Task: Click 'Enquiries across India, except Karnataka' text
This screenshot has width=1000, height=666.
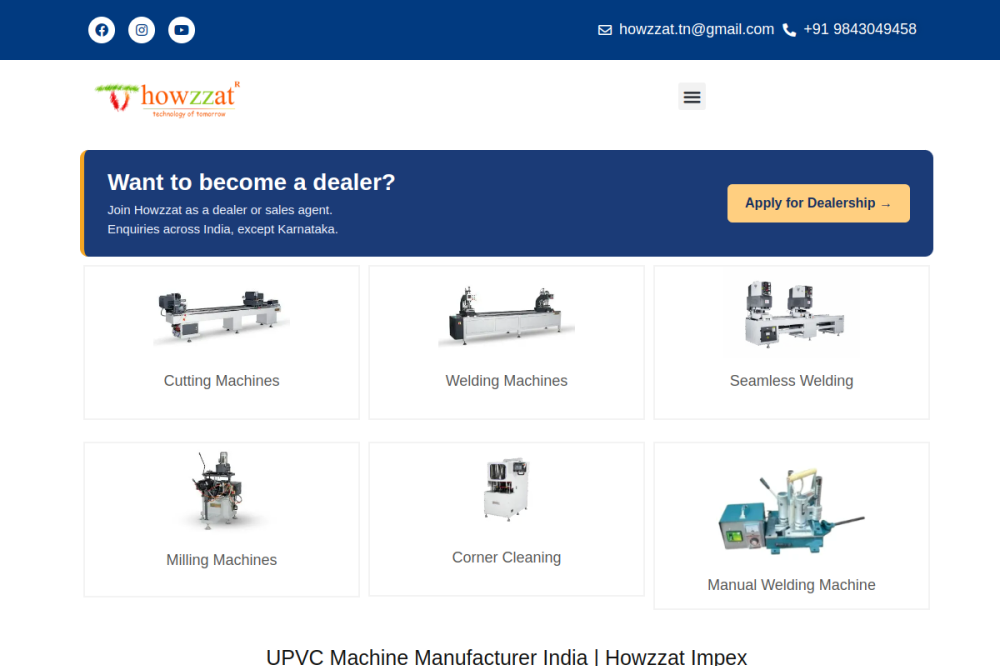Action: pyautogui.click(x=223, y=229)
